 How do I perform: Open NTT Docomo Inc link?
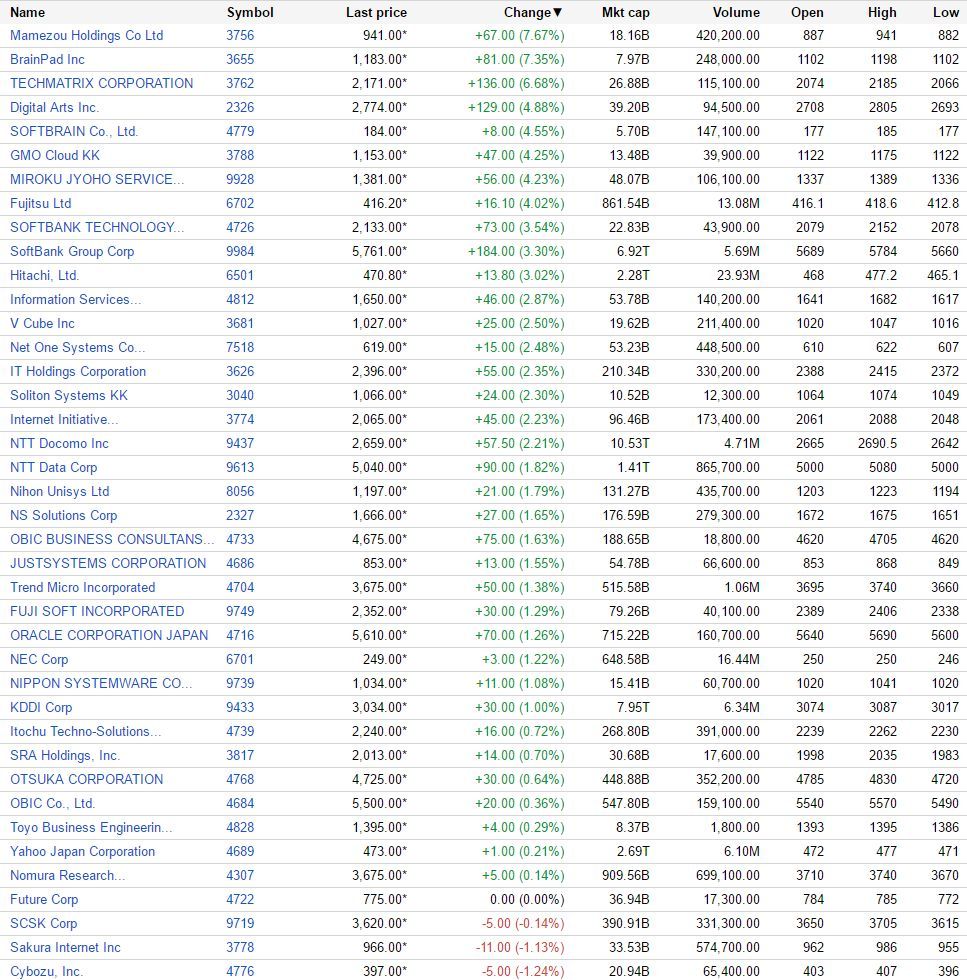[x=59, y=443]
